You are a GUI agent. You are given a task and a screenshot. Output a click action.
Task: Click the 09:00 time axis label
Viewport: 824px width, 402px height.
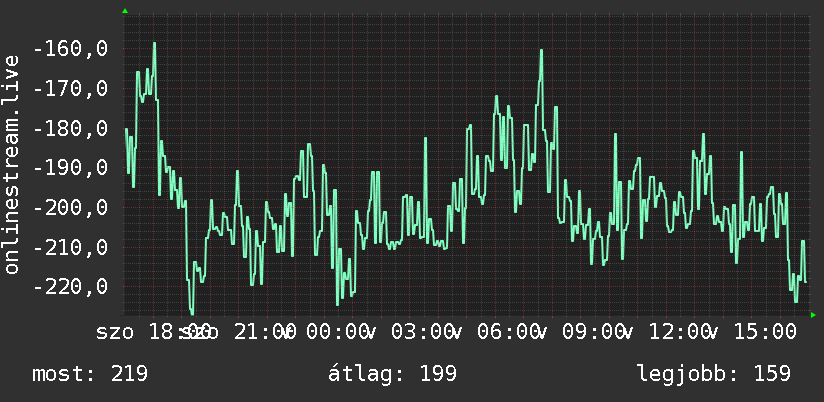coord(593,332)
